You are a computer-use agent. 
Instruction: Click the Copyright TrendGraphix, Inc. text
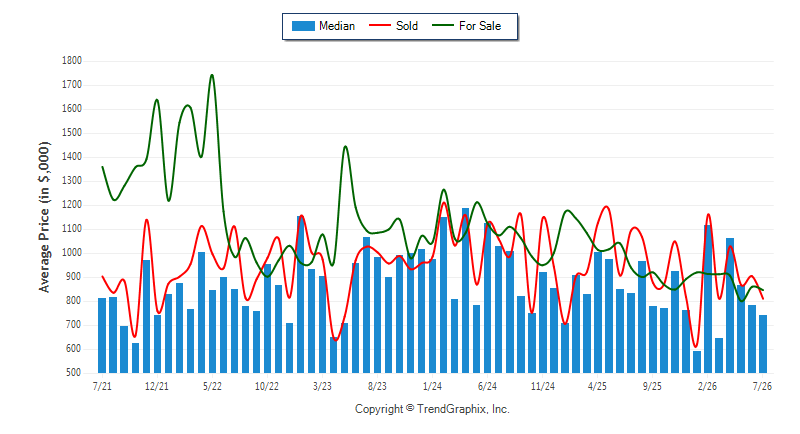click(x=432, y=409)
